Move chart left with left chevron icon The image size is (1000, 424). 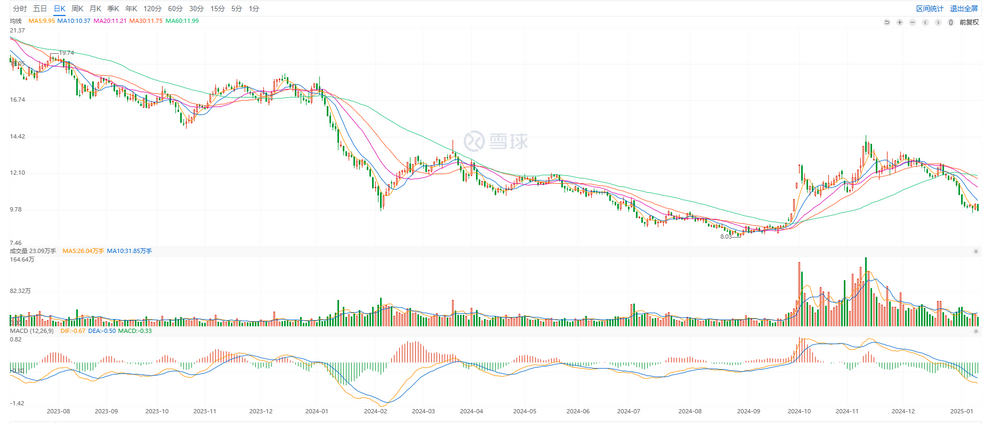coord(925,22)
